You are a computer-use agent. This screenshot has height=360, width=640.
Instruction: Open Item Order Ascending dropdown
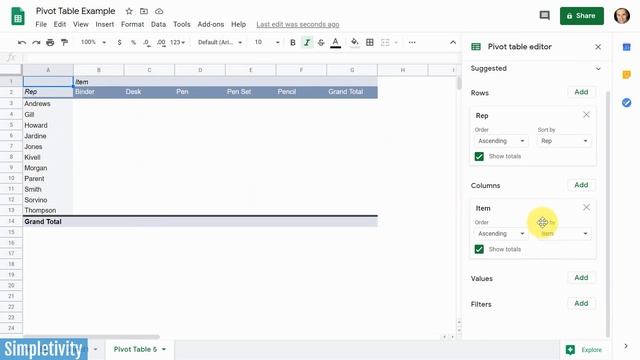pos(501,233)
